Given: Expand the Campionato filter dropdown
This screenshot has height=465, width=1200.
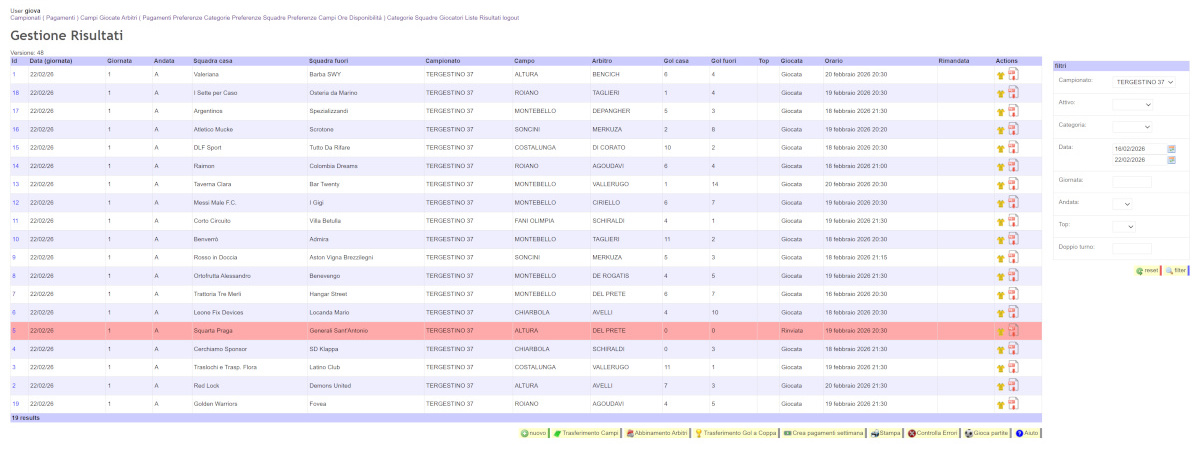Looking at the screenshot, I should 1145,82.
